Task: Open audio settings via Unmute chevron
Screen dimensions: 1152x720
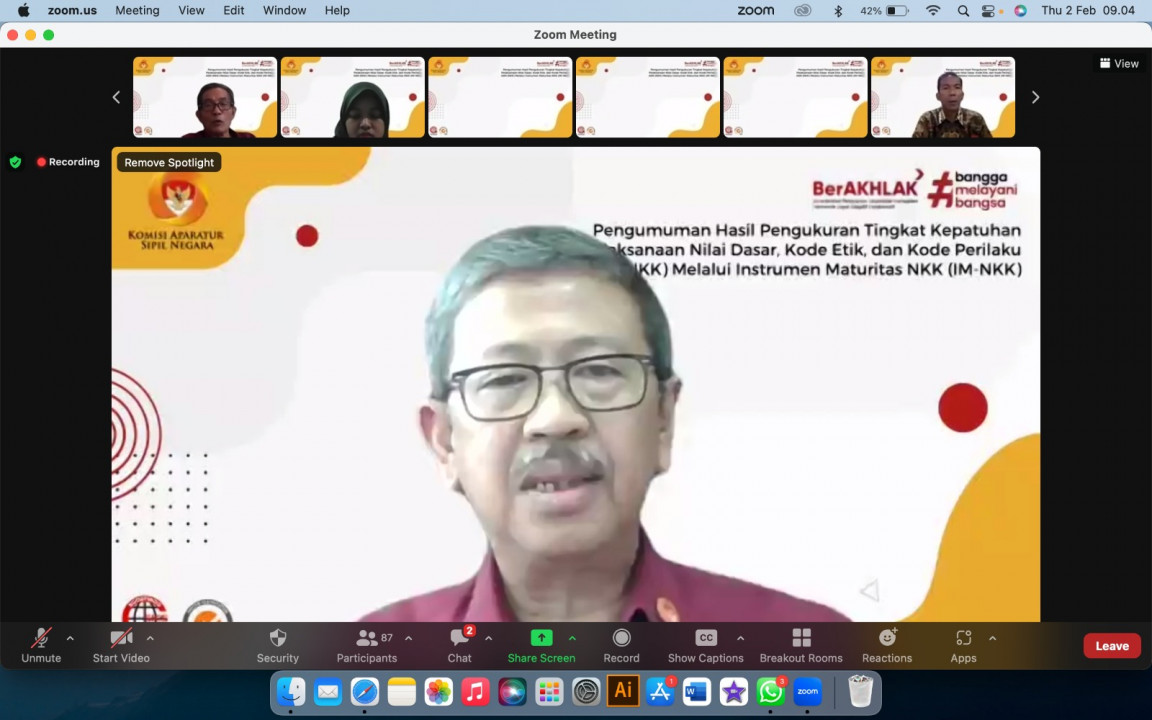Action: click(69, 638)
